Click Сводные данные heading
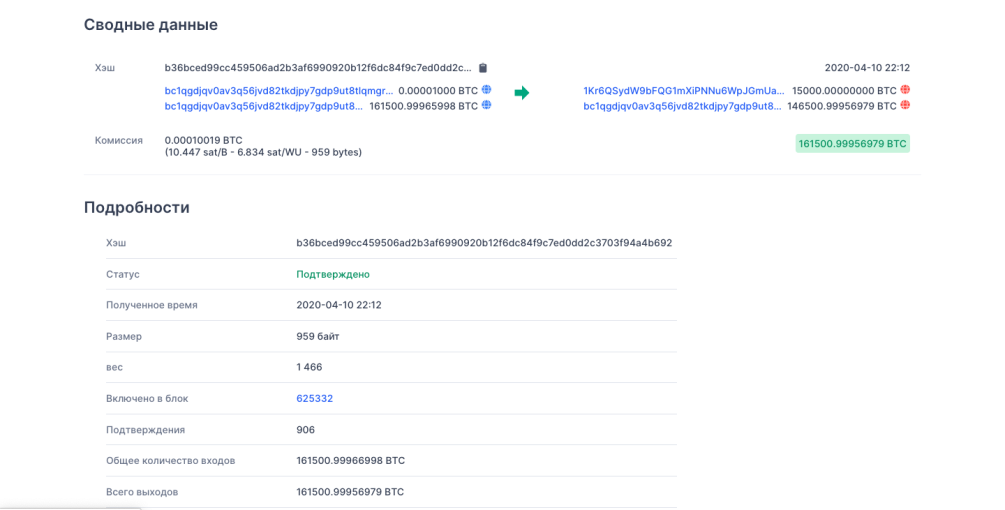This screenshot has height=510, width=1005. [151, 25]
